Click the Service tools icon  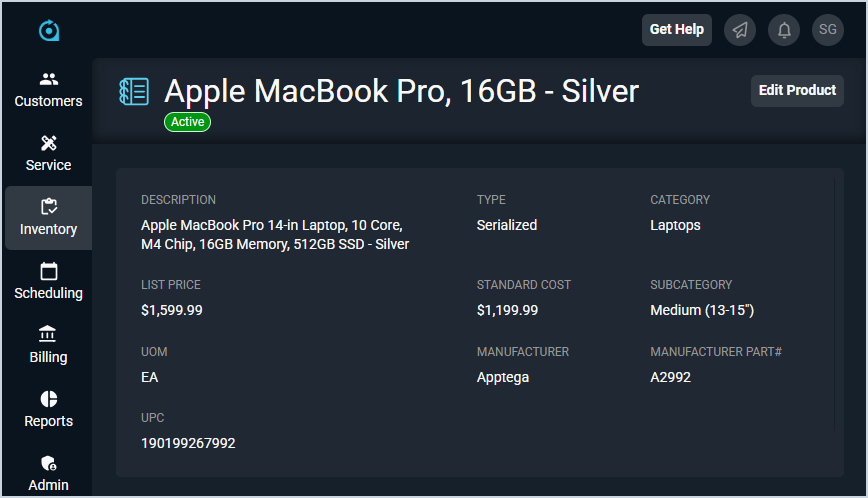48,143
